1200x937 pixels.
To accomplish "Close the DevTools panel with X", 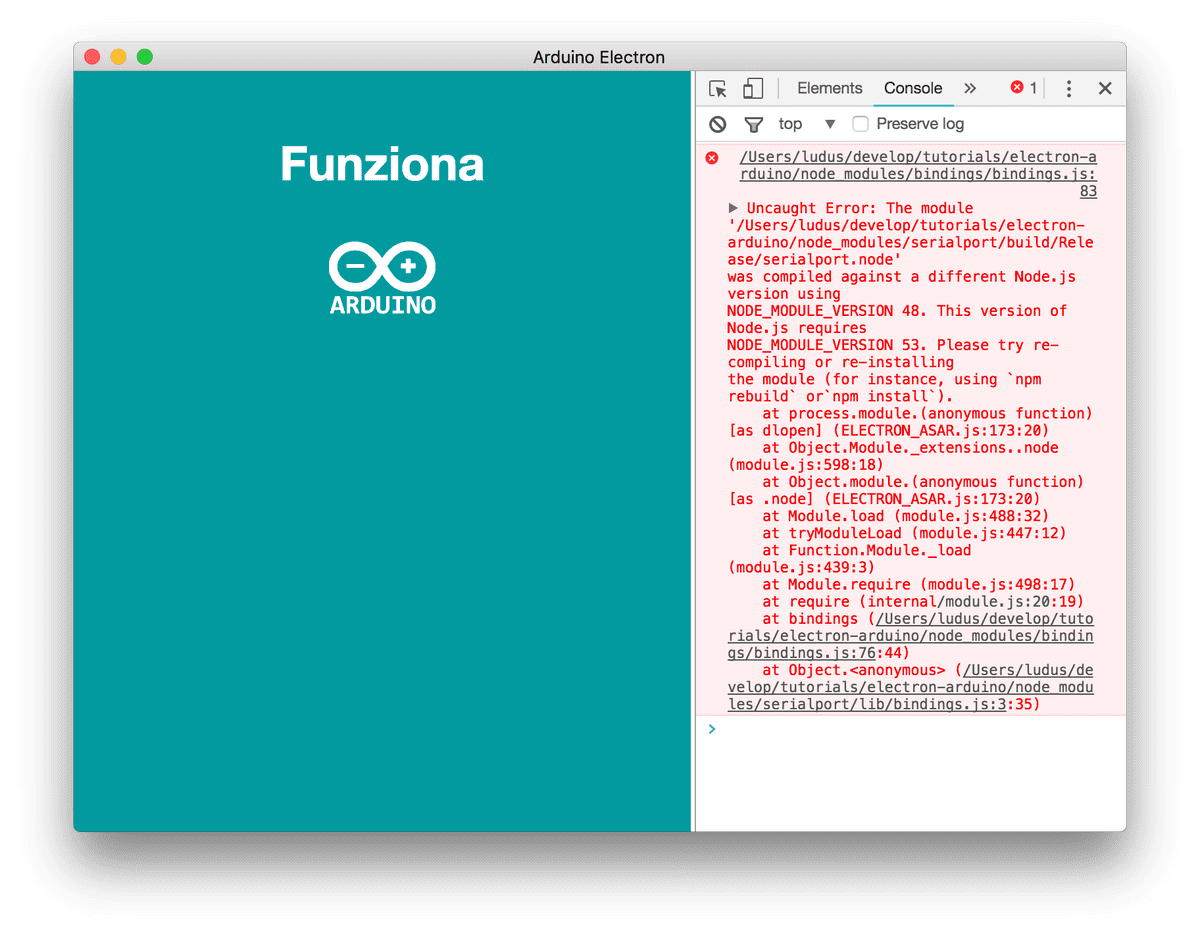I will tap(1105, 89).
